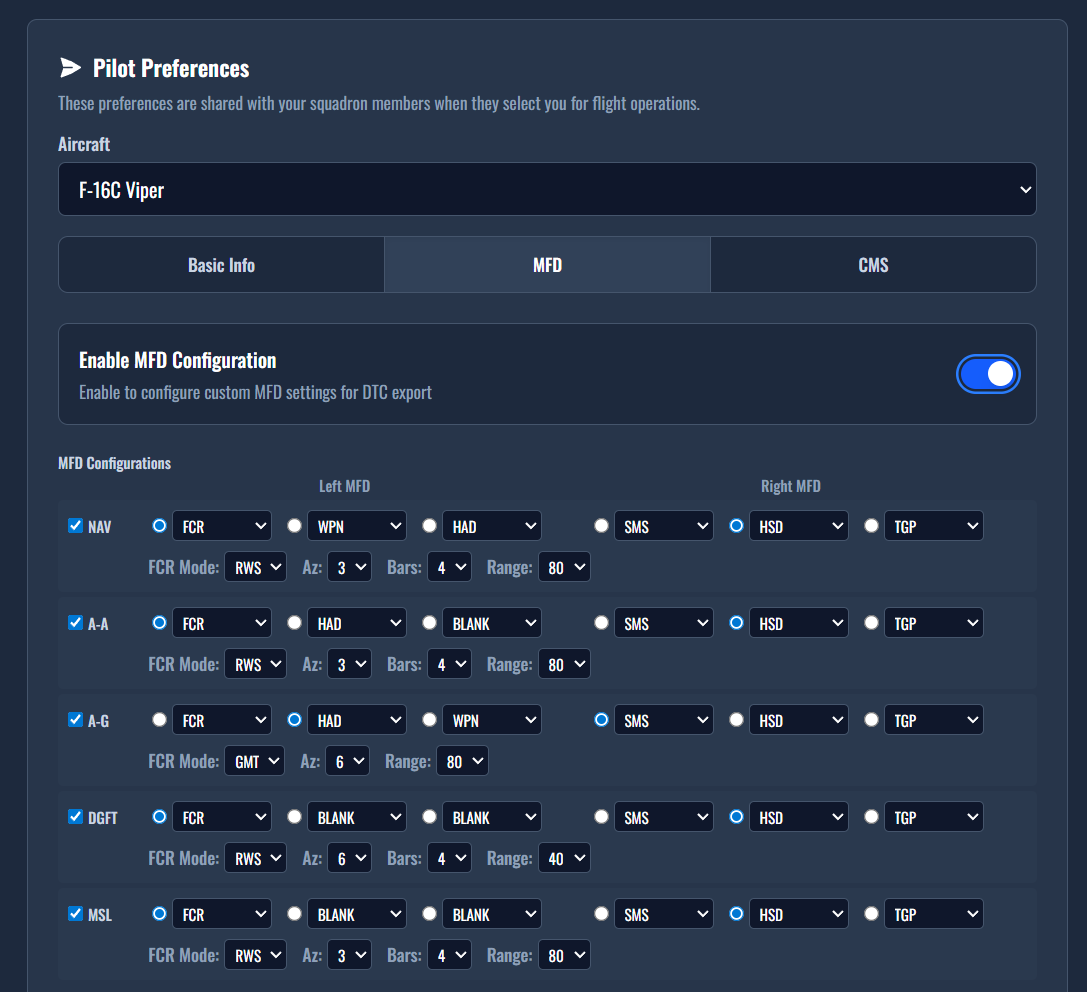Select the TGP radio button in A-A row

click(871, 623)
